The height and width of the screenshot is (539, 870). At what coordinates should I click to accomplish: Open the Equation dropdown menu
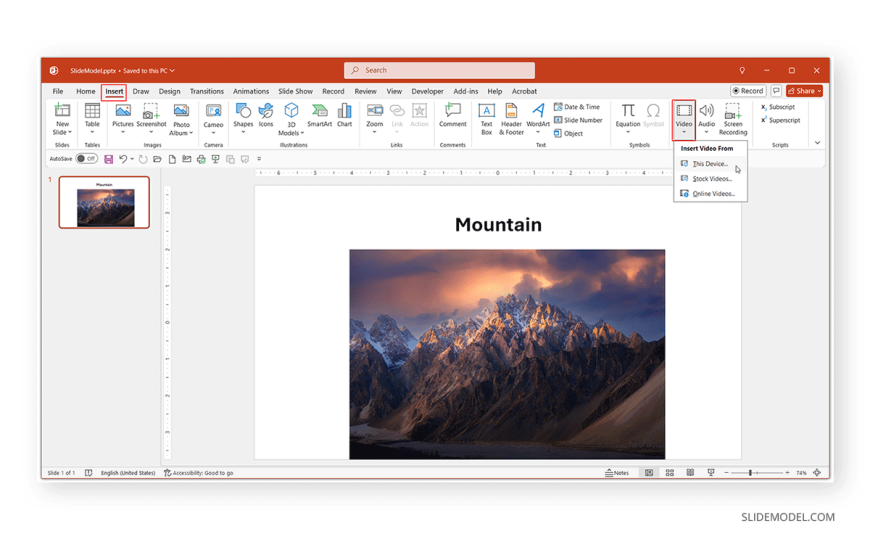[x=628, y=132]
